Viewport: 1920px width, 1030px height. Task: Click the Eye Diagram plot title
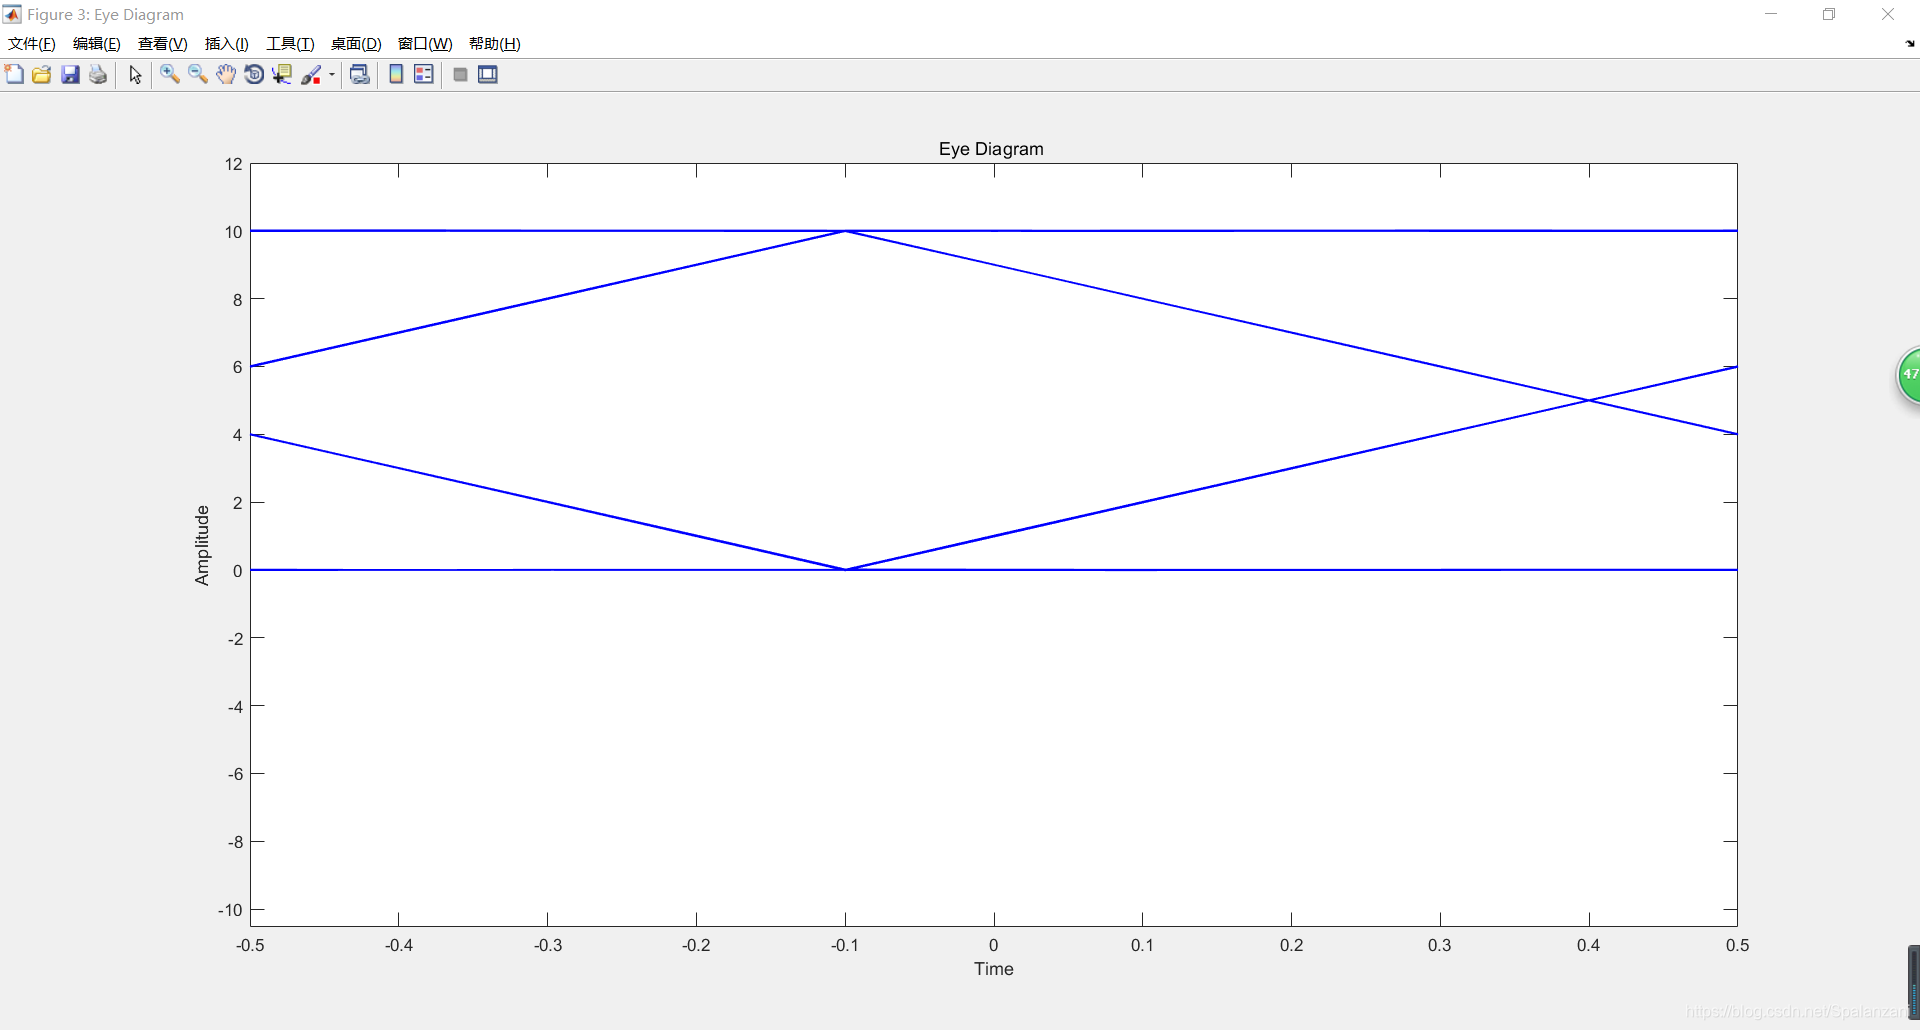(991, 149)
